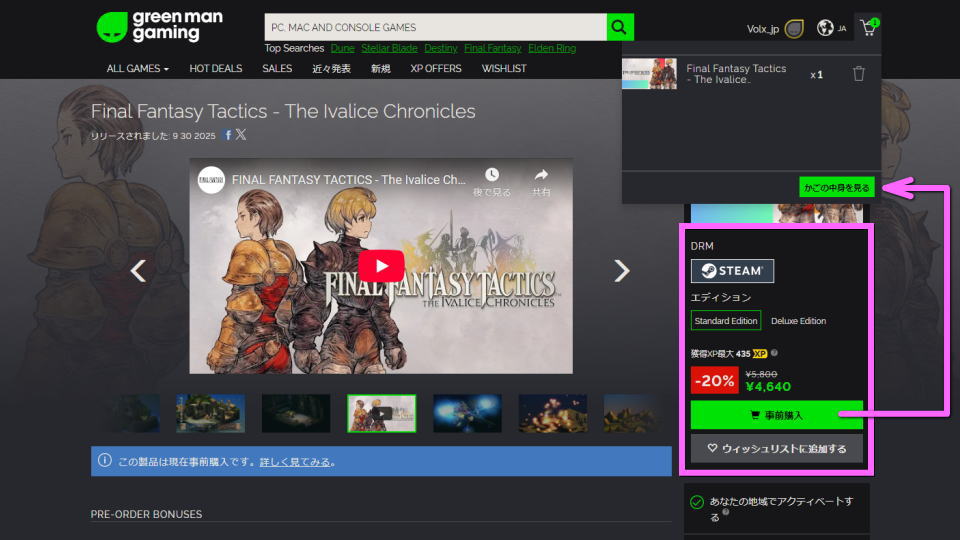Viewport: 960px width, 540px height.
Task: Click ウィッシュリストに追加する button
Action: 776,448
